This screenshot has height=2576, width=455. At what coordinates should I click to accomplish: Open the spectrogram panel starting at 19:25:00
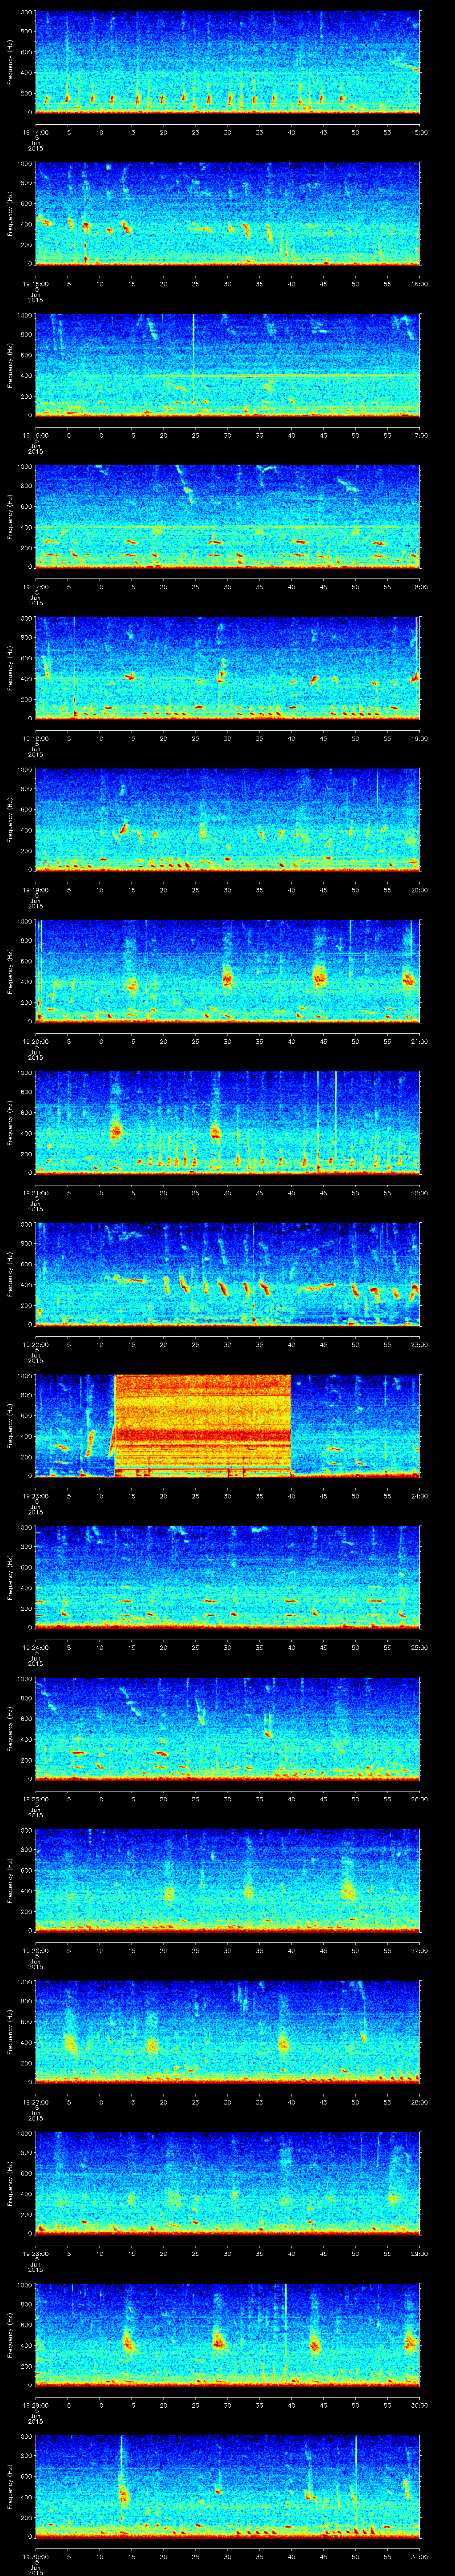click(228, 1728)
